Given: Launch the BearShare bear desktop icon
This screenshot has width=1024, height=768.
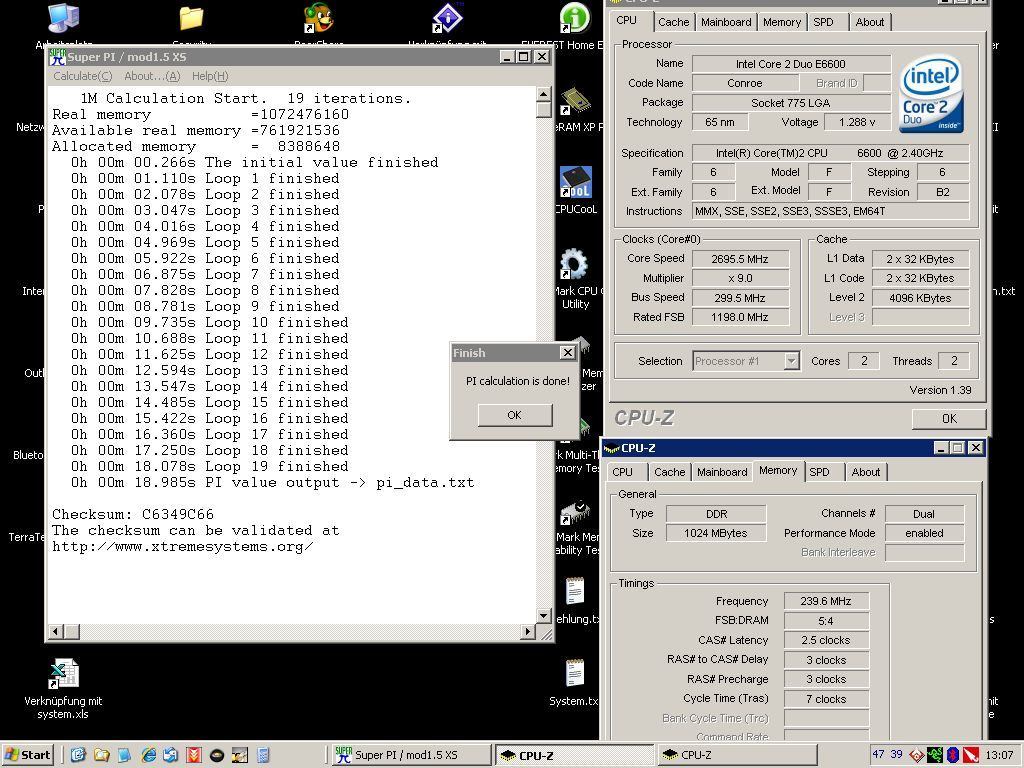Looking at the screenshot, I should (x=319, y=18).
